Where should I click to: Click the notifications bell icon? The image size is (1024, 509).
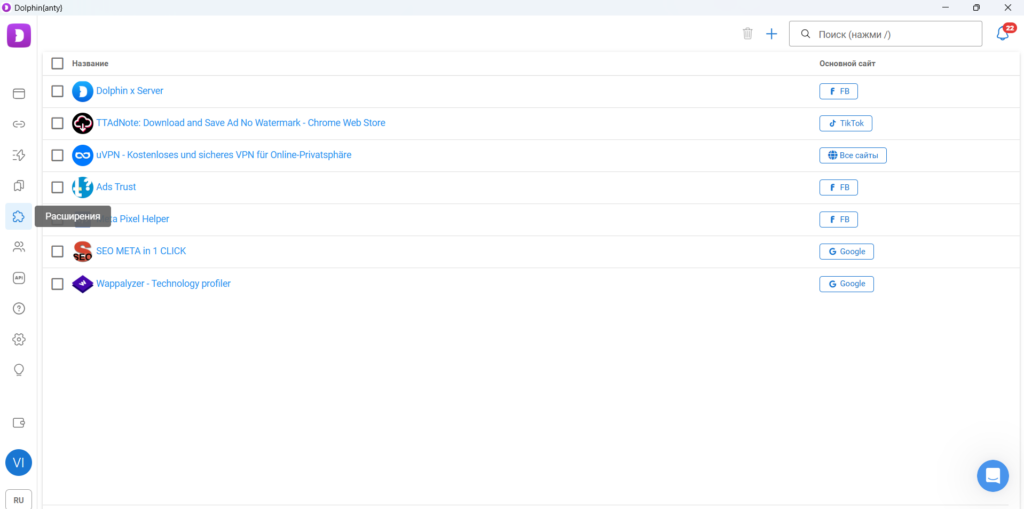pyautogui.click(x=1002, y=34)
